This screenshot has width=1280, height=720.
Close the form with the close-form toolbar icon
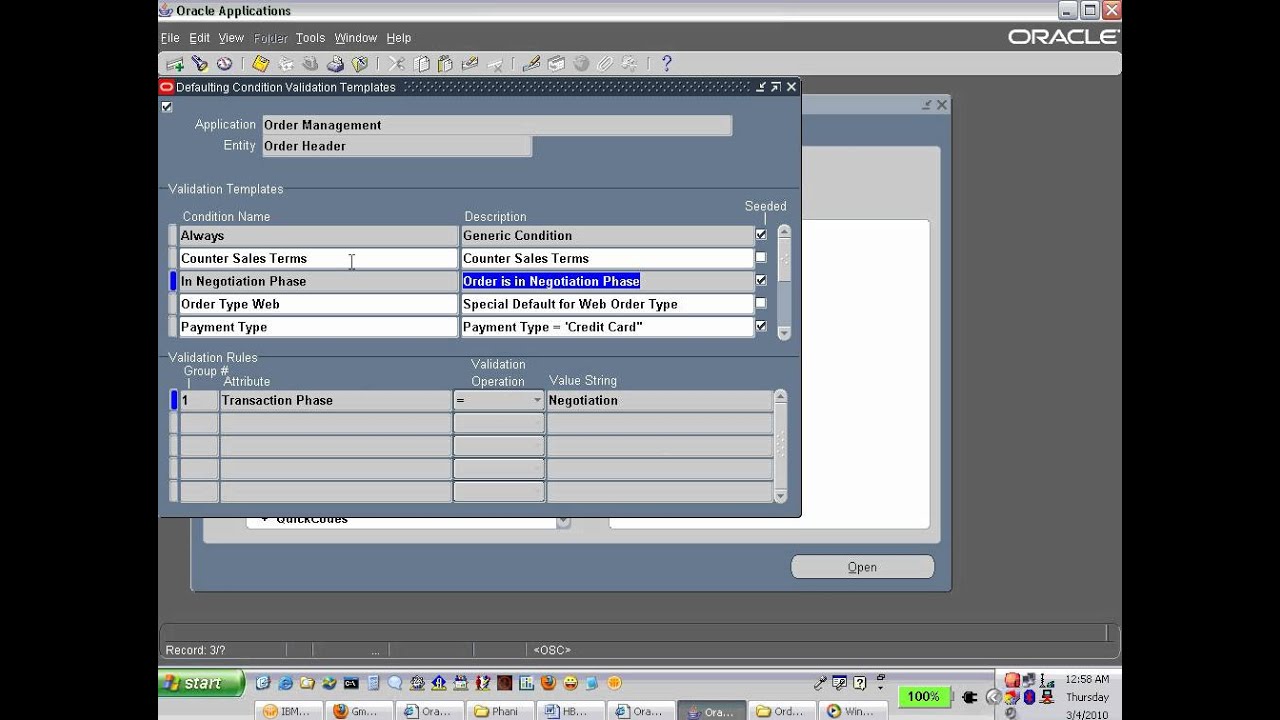(359, 63)
